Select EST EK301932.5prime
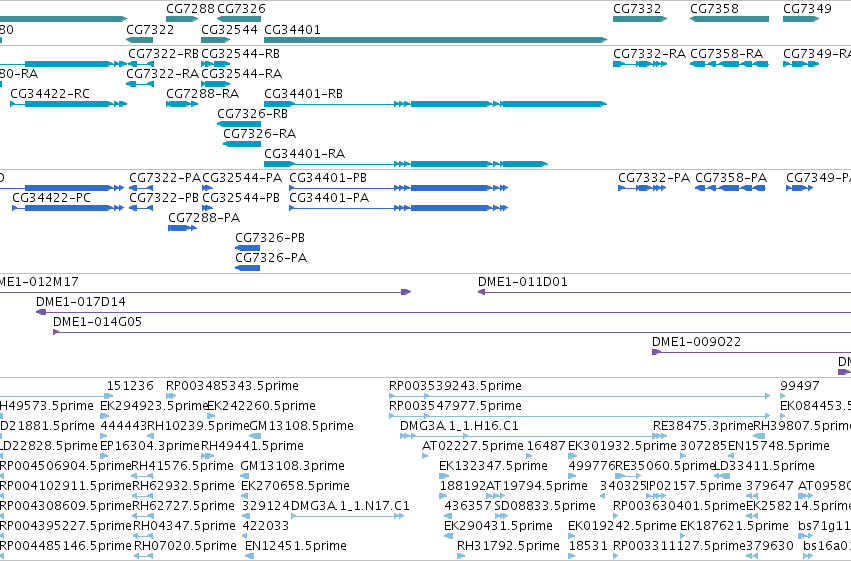851x561 pixels. 573,456
